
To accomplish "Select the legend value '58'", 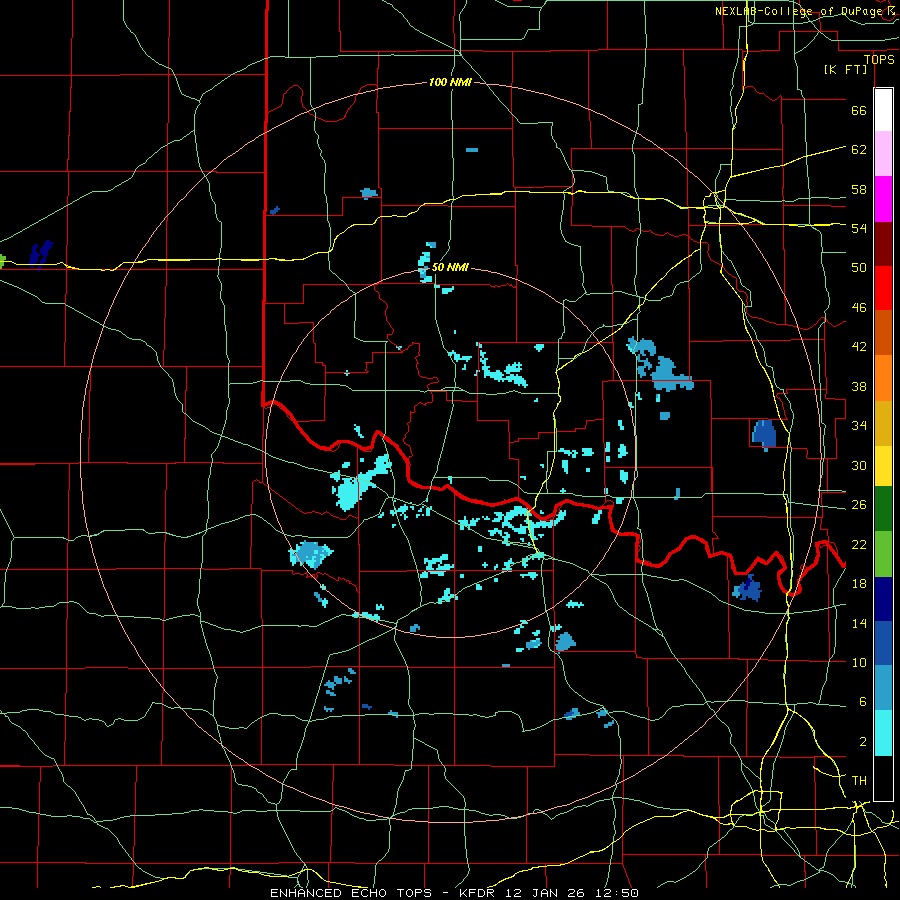I will tap(859, 189).
